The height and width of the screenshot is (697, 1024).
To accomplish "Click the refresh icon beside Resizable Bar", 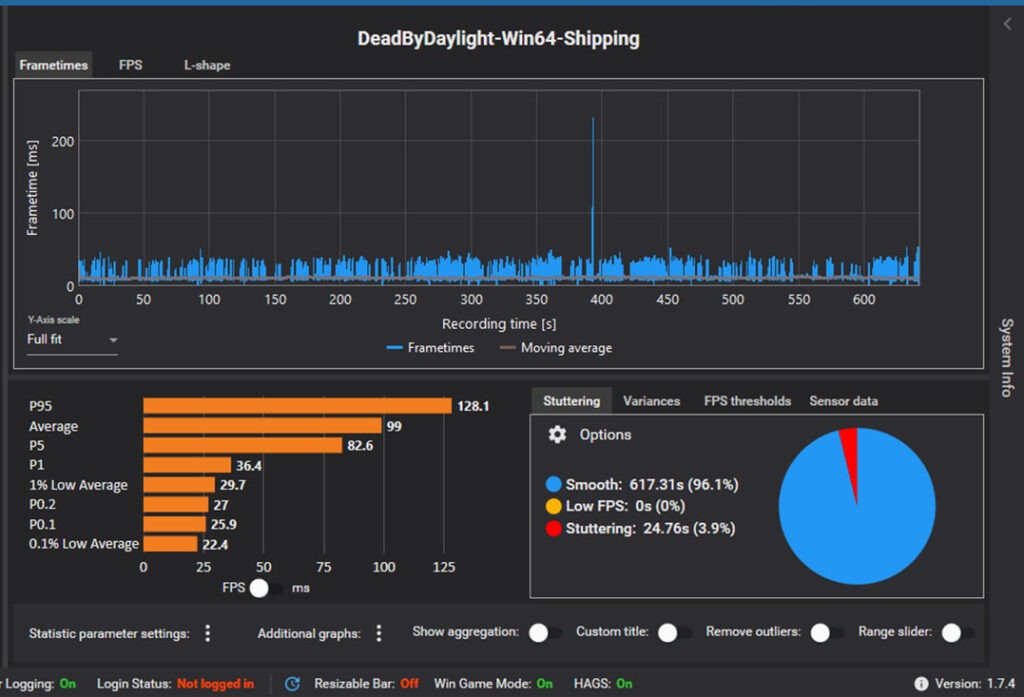I will 292,684.
